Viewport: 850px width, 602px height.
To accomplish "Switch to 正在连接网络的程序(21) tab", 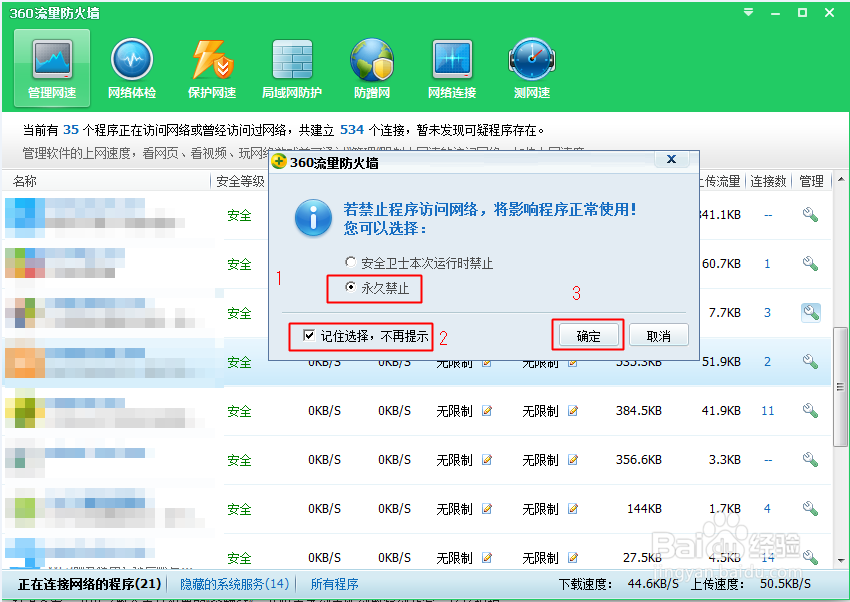I will coord(90,584).
